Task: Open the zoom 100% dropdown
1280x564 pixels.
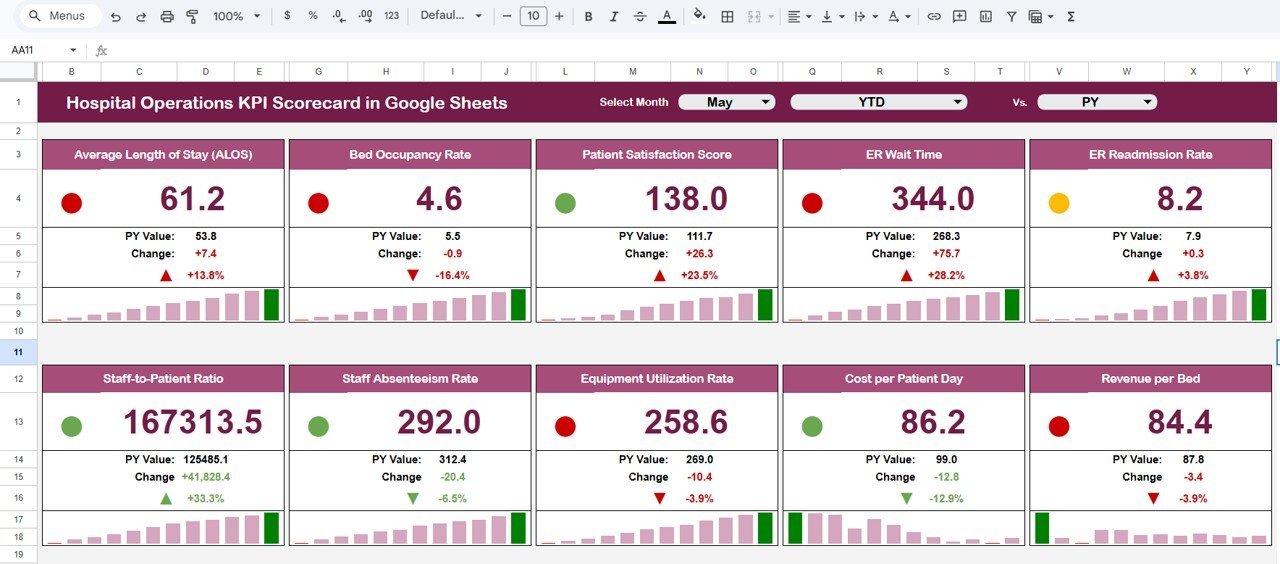Action: tap(236, 16)
